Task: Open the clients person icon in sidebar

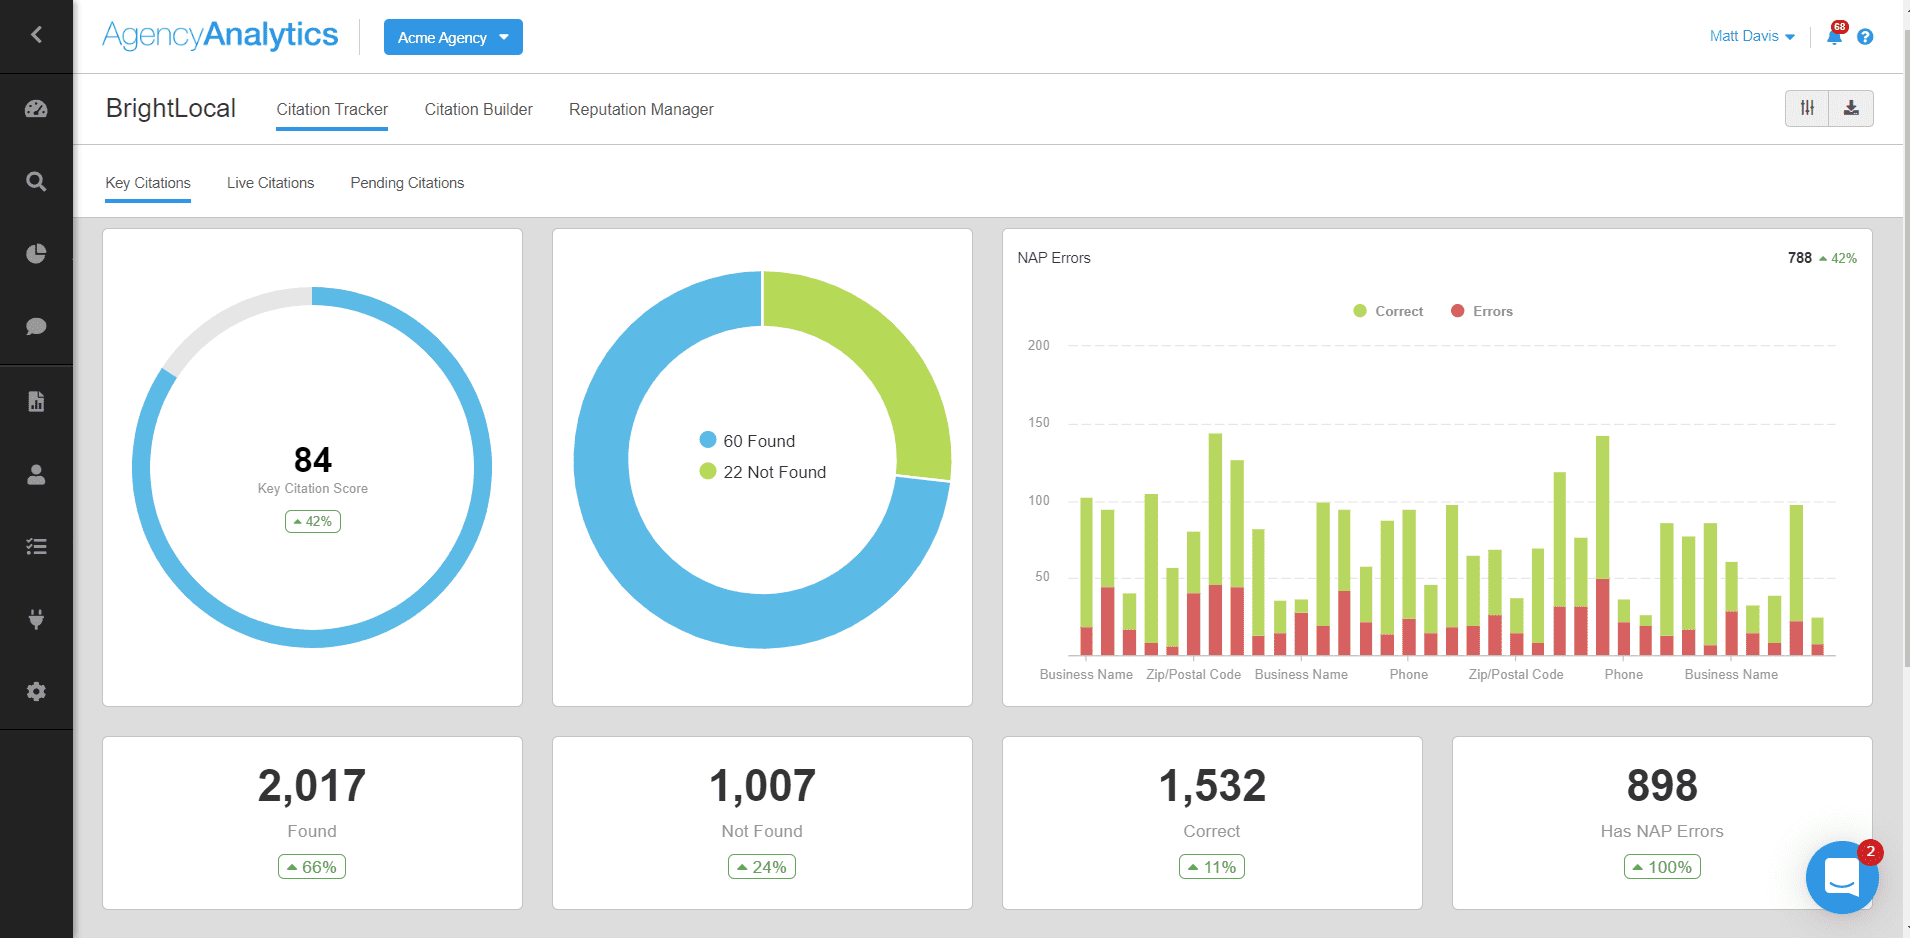Action: [36, 475]
